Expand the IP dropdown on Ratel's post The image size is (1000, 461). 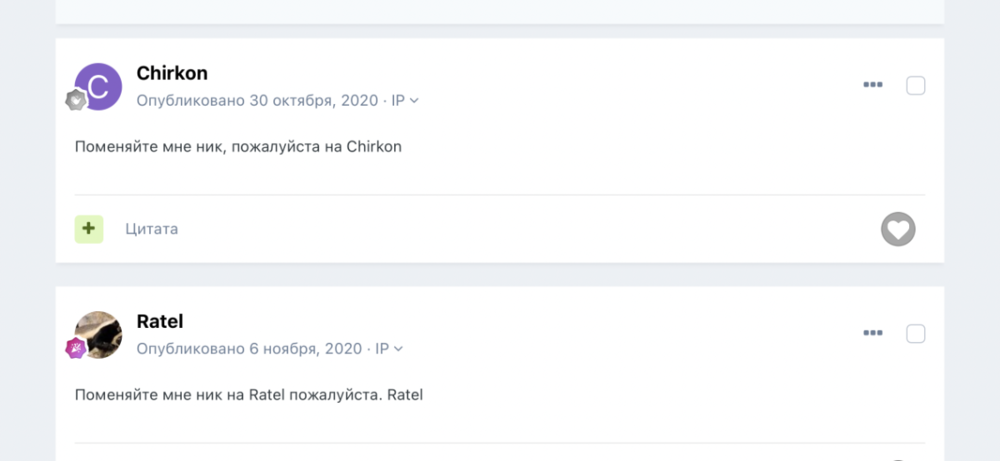click(388, 349)
